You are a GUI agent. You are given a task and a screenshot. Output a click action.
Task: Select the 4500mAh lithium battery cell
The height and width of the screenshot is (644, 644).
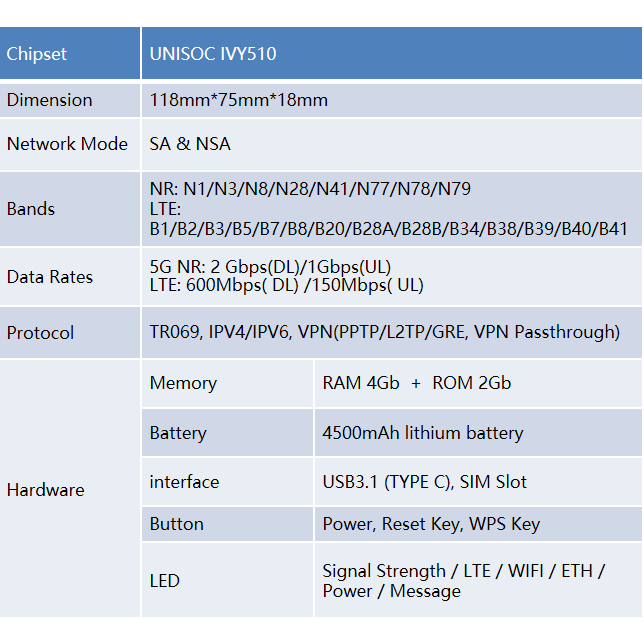point(423,433)
